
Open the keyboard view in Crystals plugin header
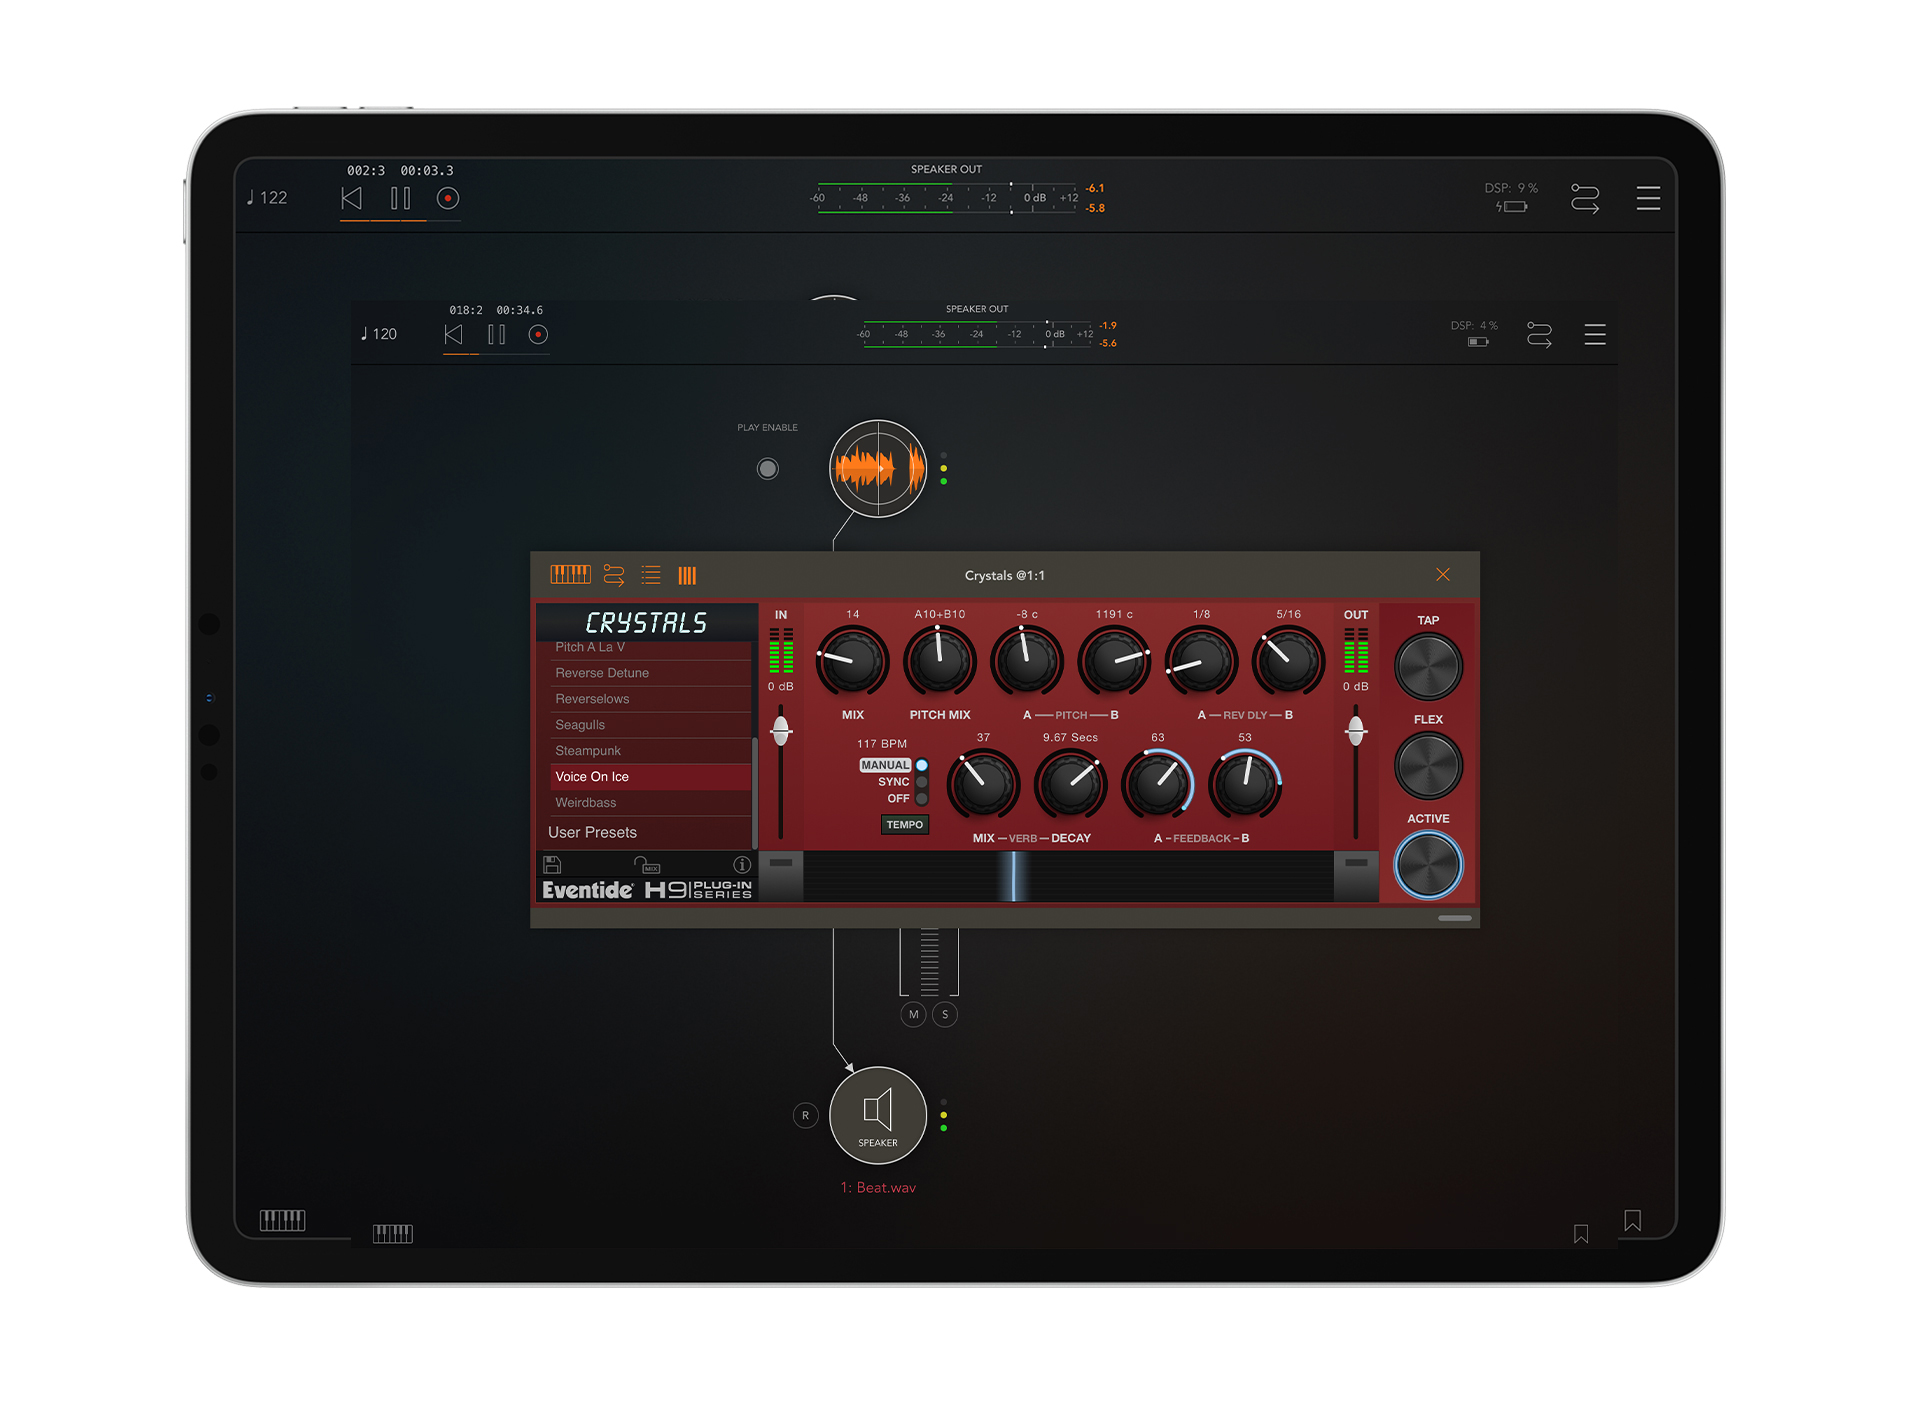pyautogui.click(x=570, y=575)
